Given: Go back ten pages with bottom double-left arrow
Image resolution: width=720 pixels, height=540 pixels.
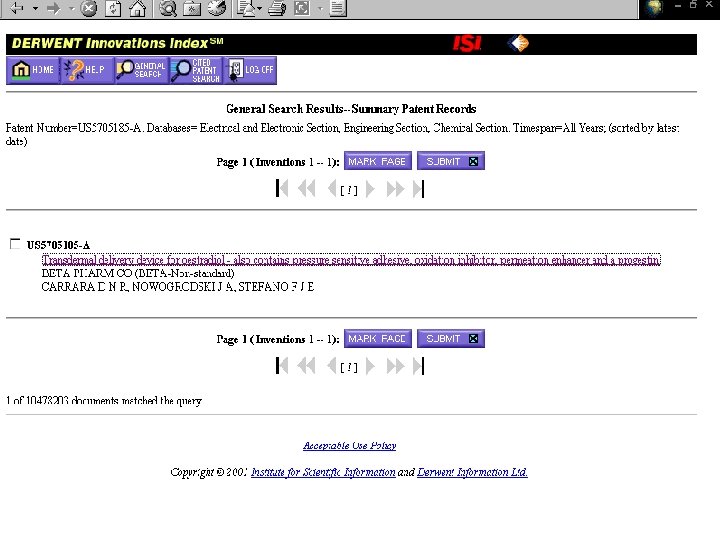Looking at the screenshot, I should click(x=306, y=366).
